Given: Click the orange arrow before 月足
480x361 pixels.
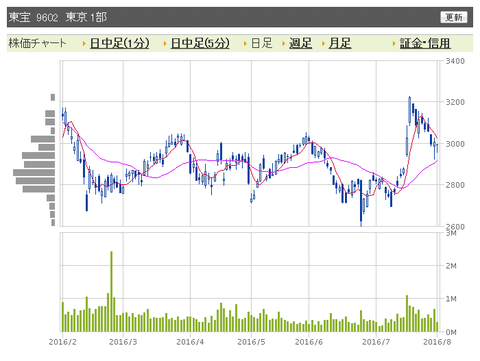Looking at the screenshot, I should [323, 44].
